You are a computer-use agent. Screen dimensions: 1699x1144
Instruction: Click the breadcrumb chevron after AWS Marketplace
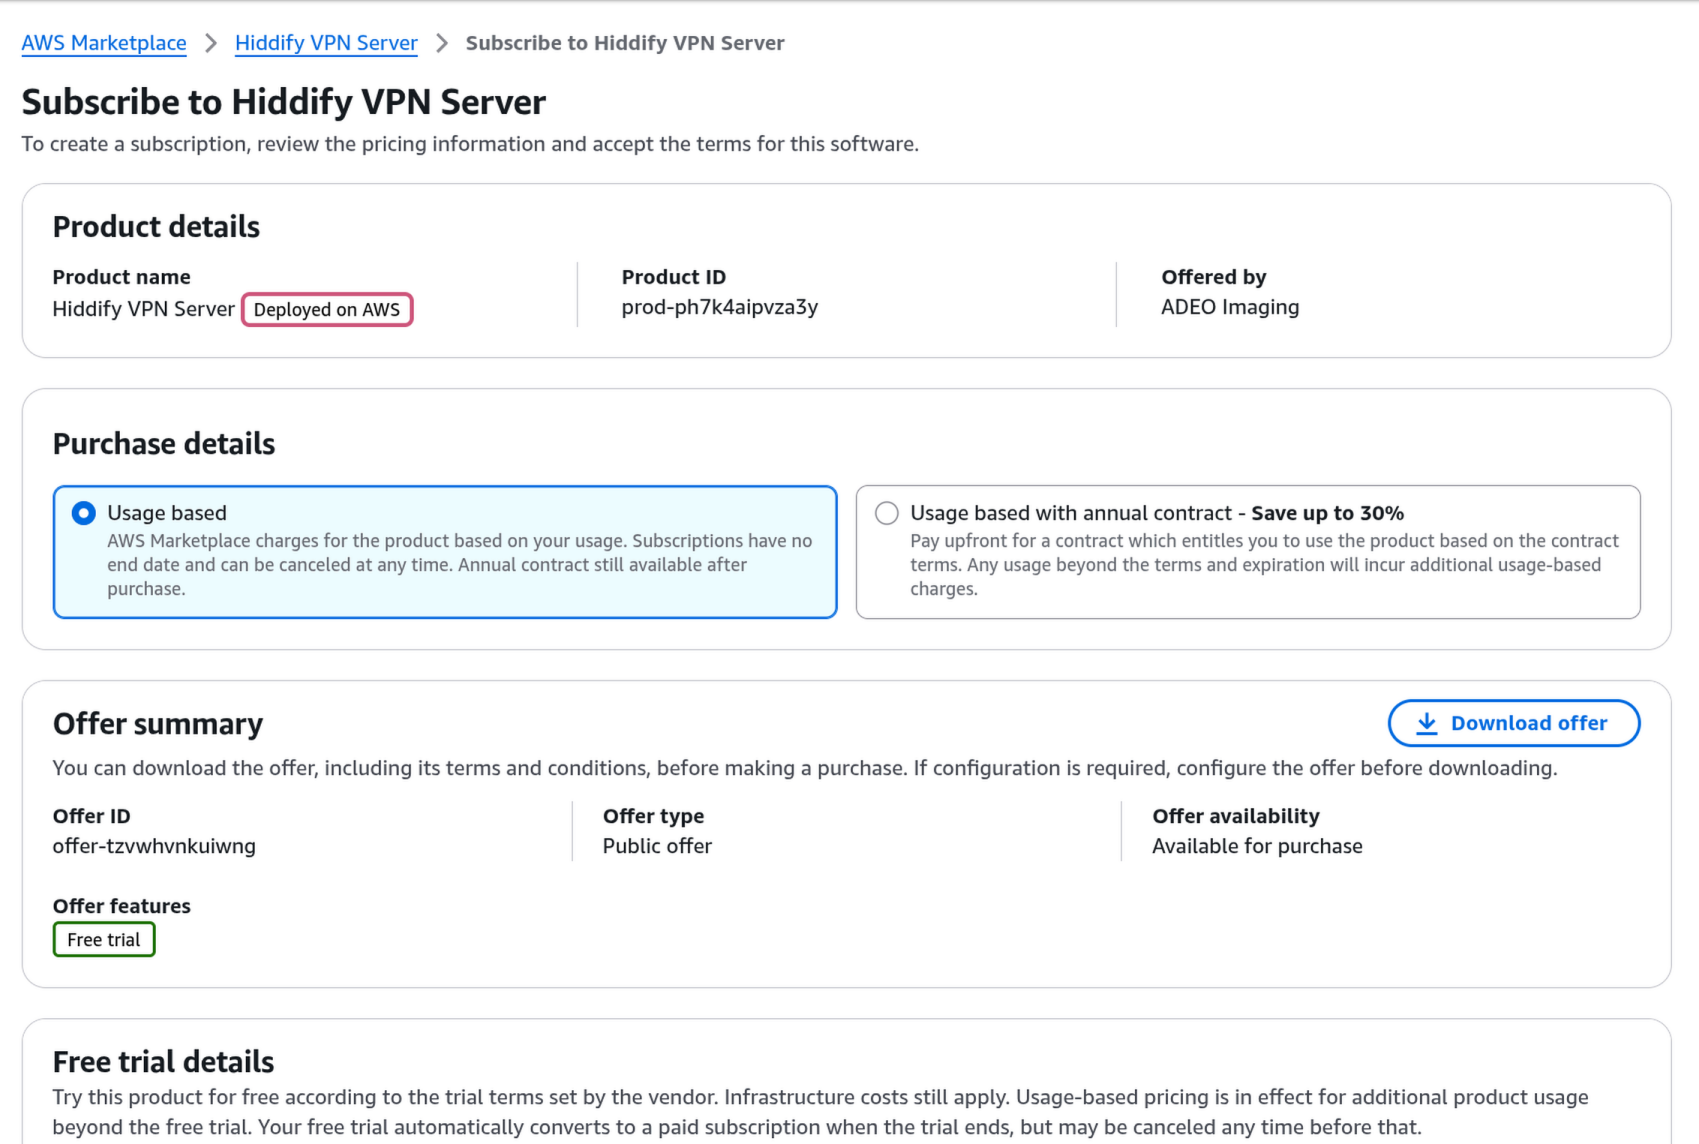(x=211, y=43)
